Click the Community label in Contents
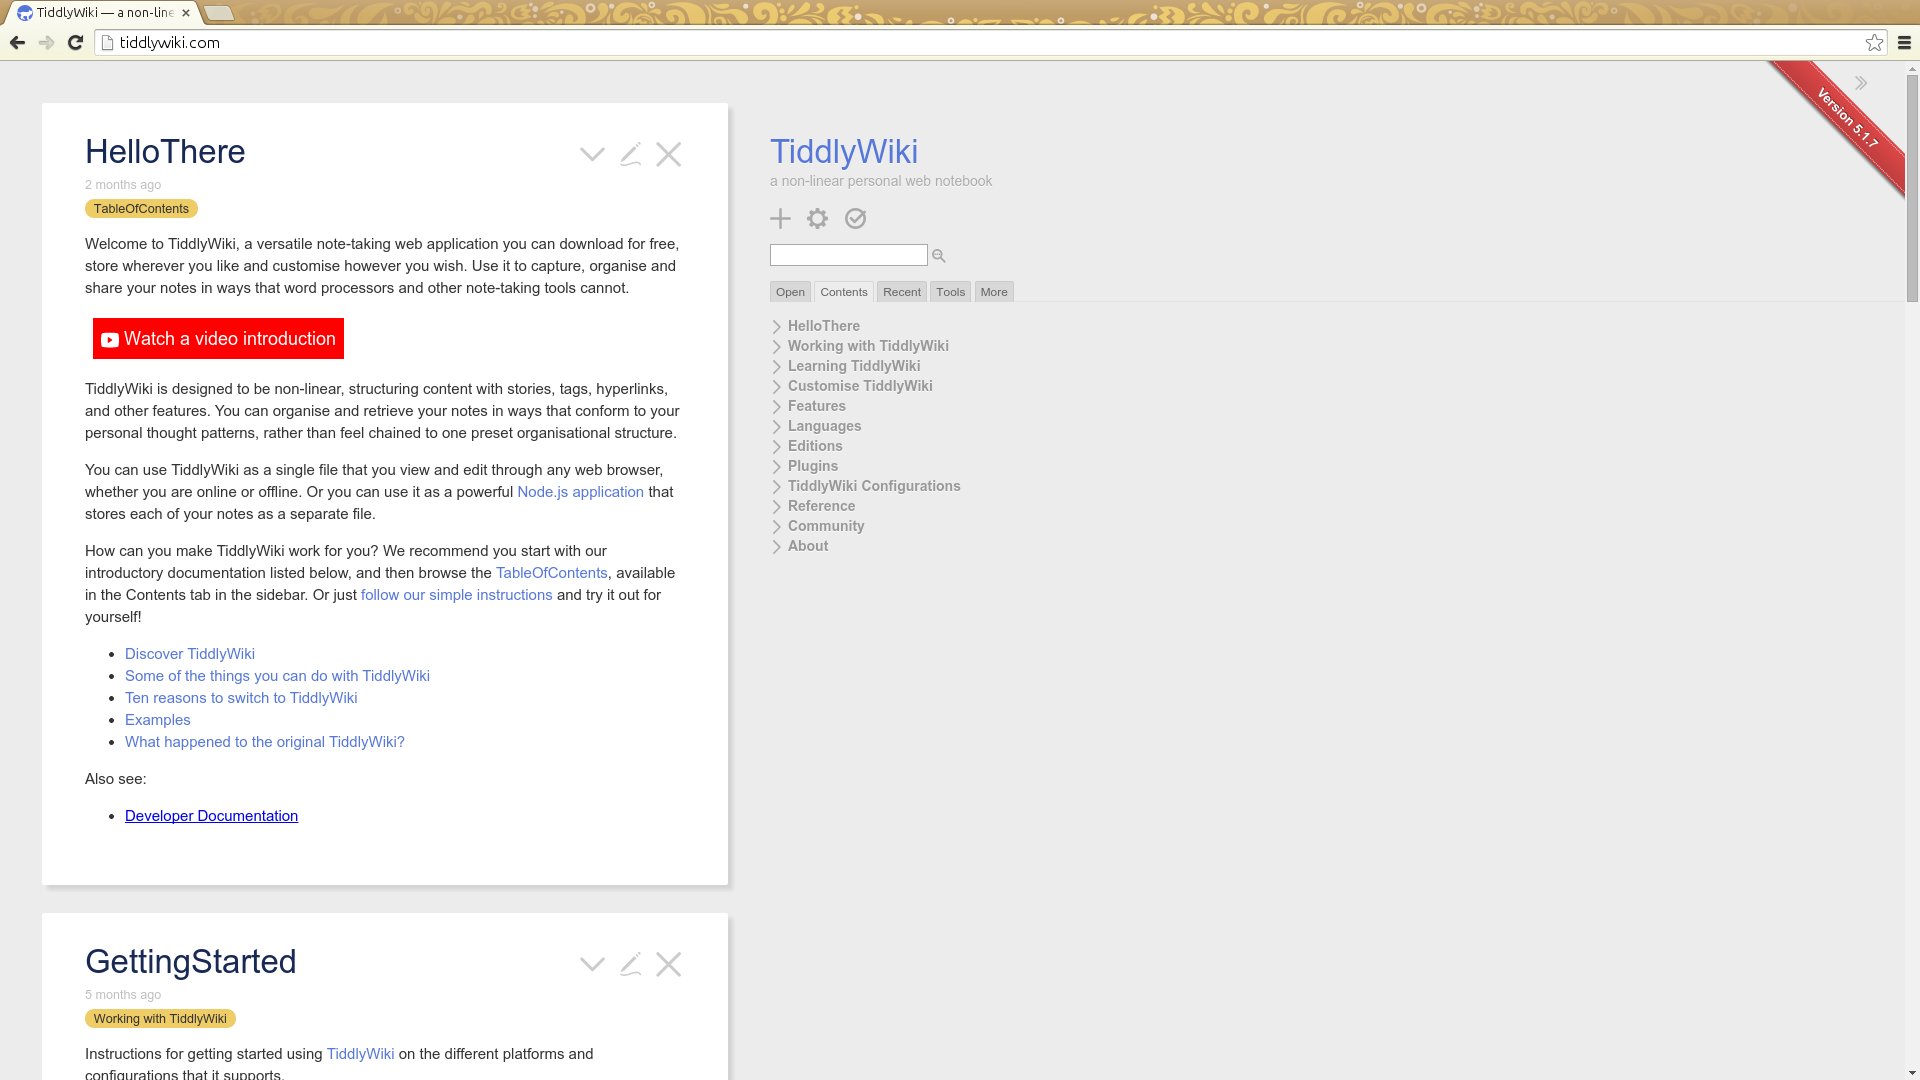This screenshot has height=1080, width=1920. (826, 526)
